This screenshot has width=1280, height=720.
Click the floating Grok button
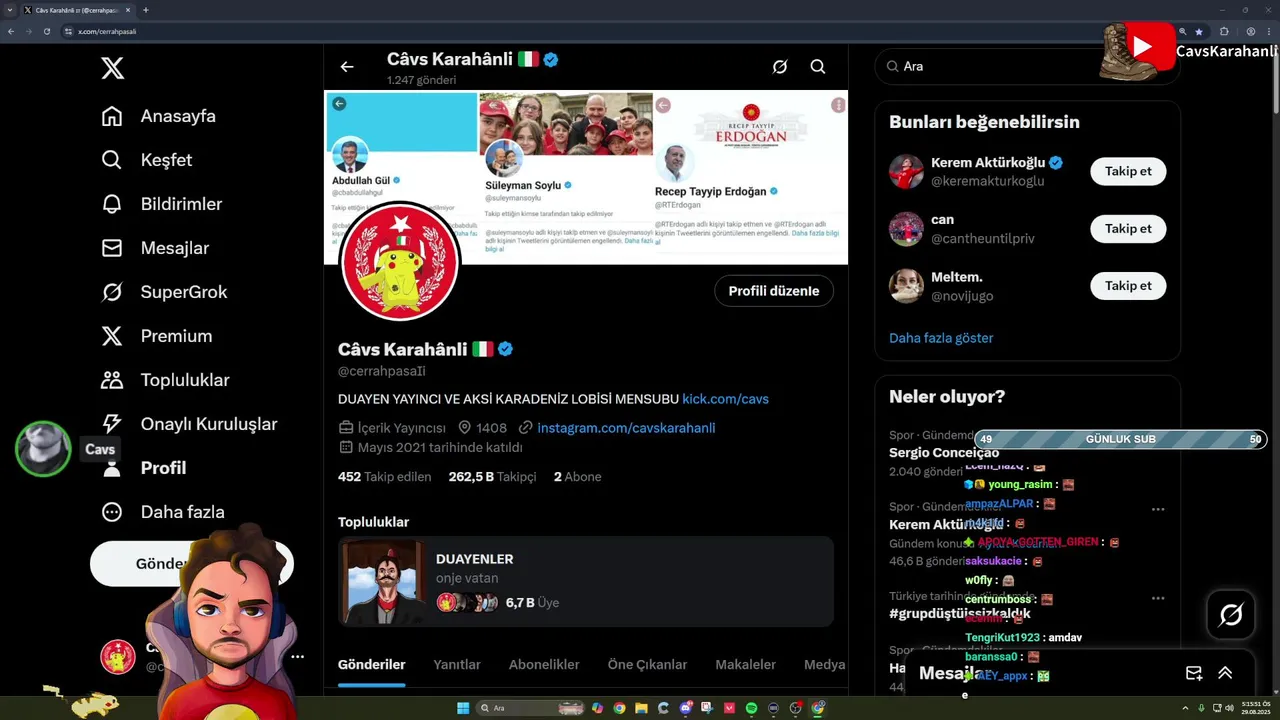pos(1231,615)
